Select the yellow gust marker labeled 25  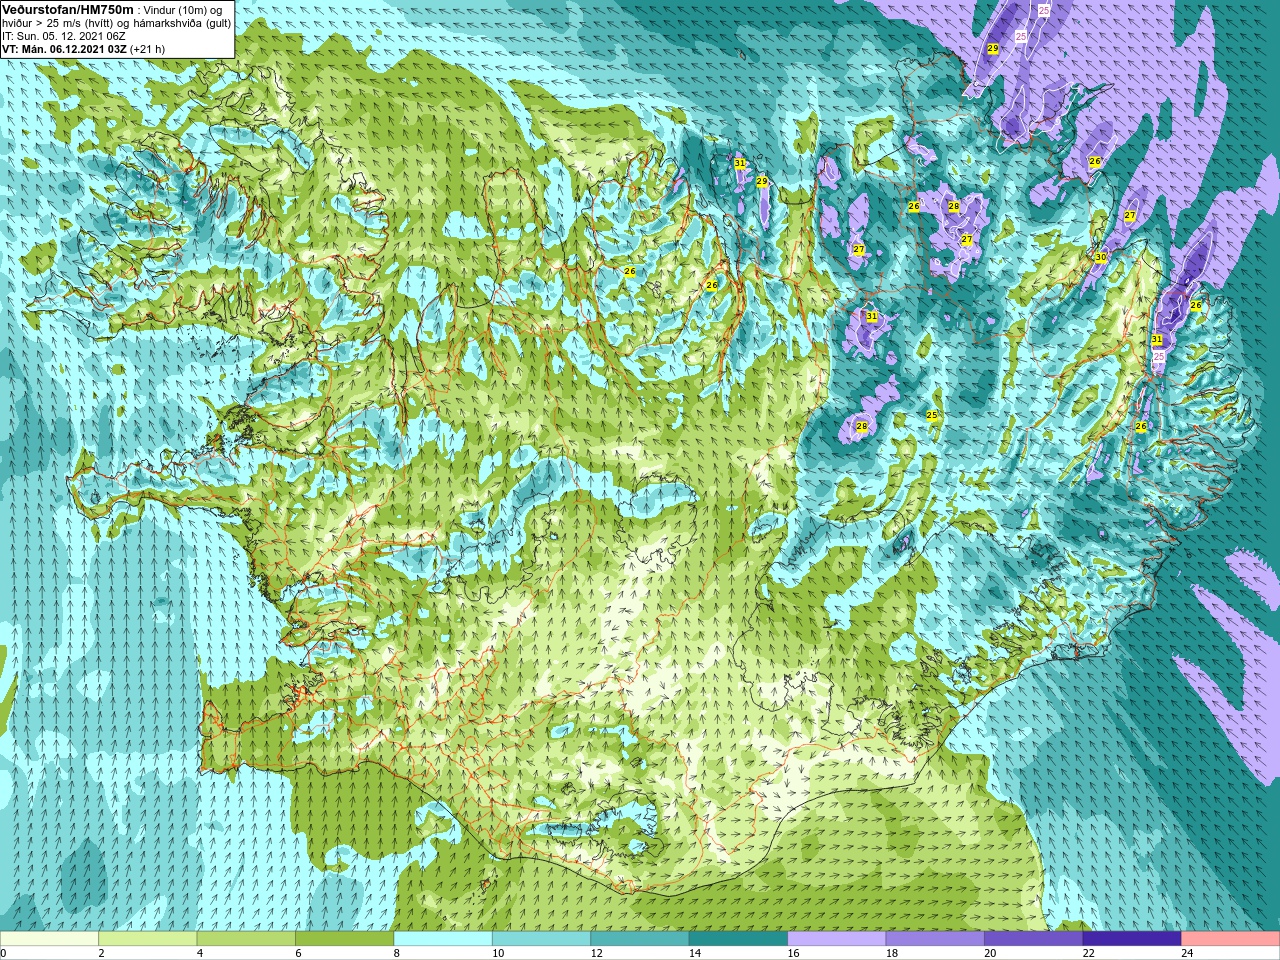point(932,415)
